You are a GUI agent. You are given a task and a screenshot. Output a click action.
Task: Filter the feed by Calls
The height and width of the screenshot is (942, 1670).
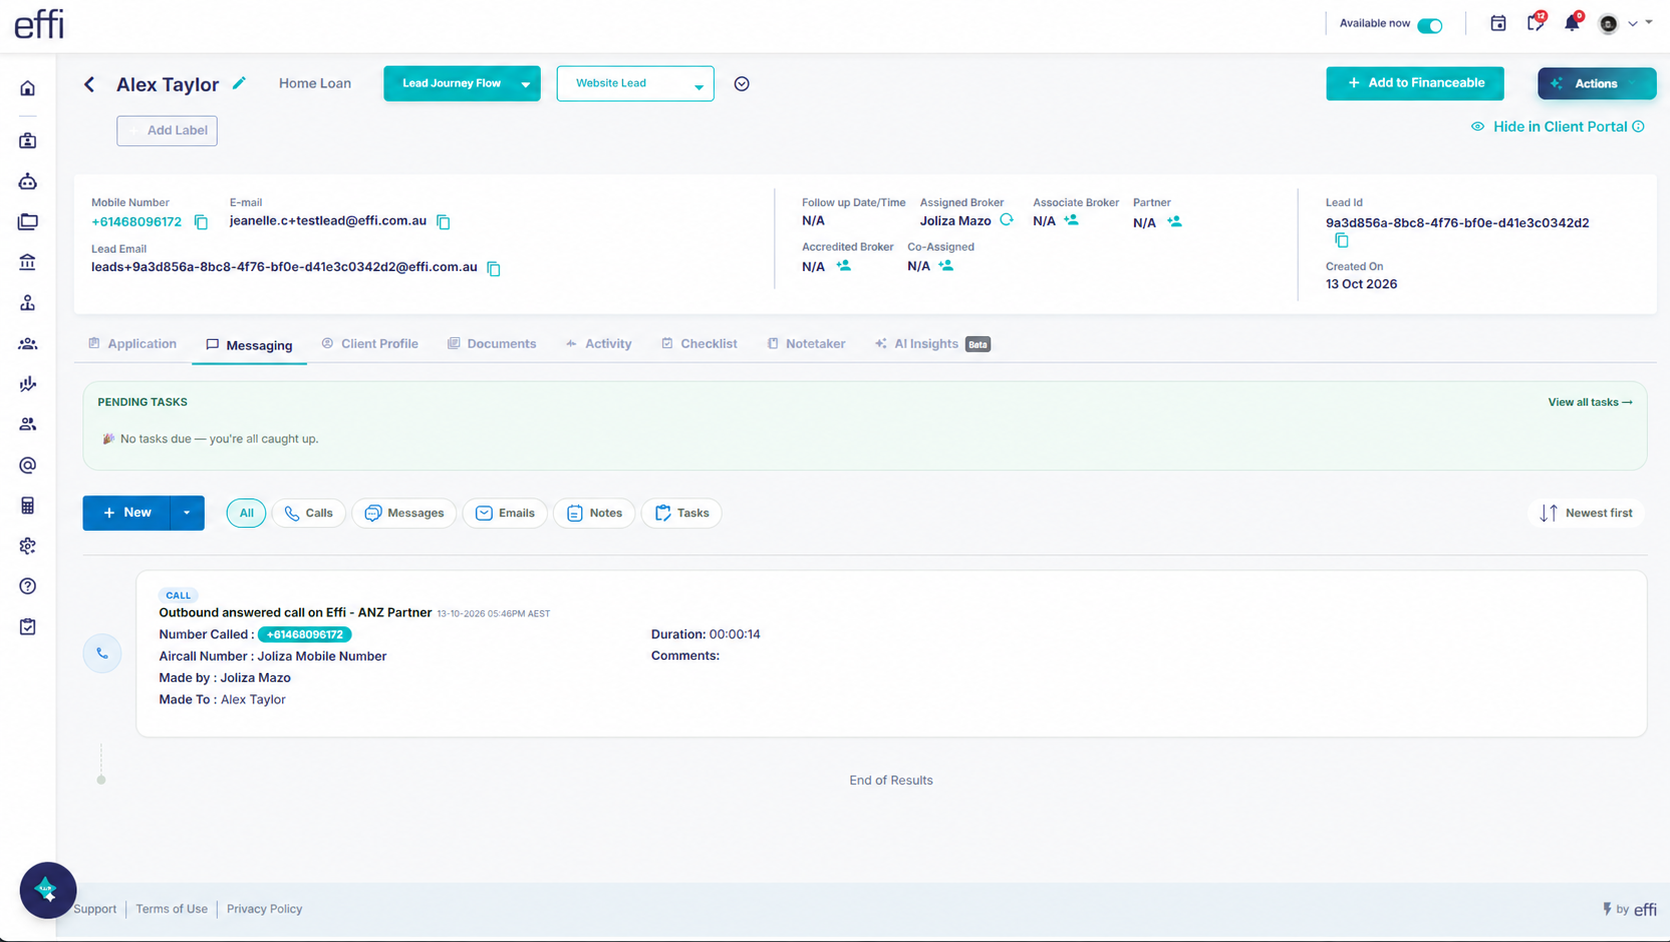[x=309, y=513]
